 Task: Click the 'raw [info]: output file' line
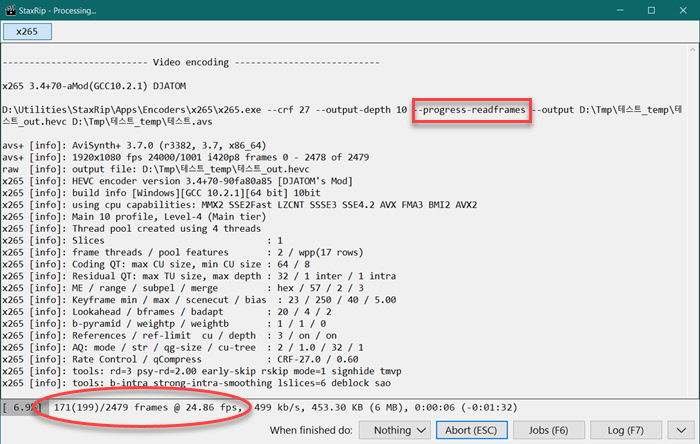(156, 169)
